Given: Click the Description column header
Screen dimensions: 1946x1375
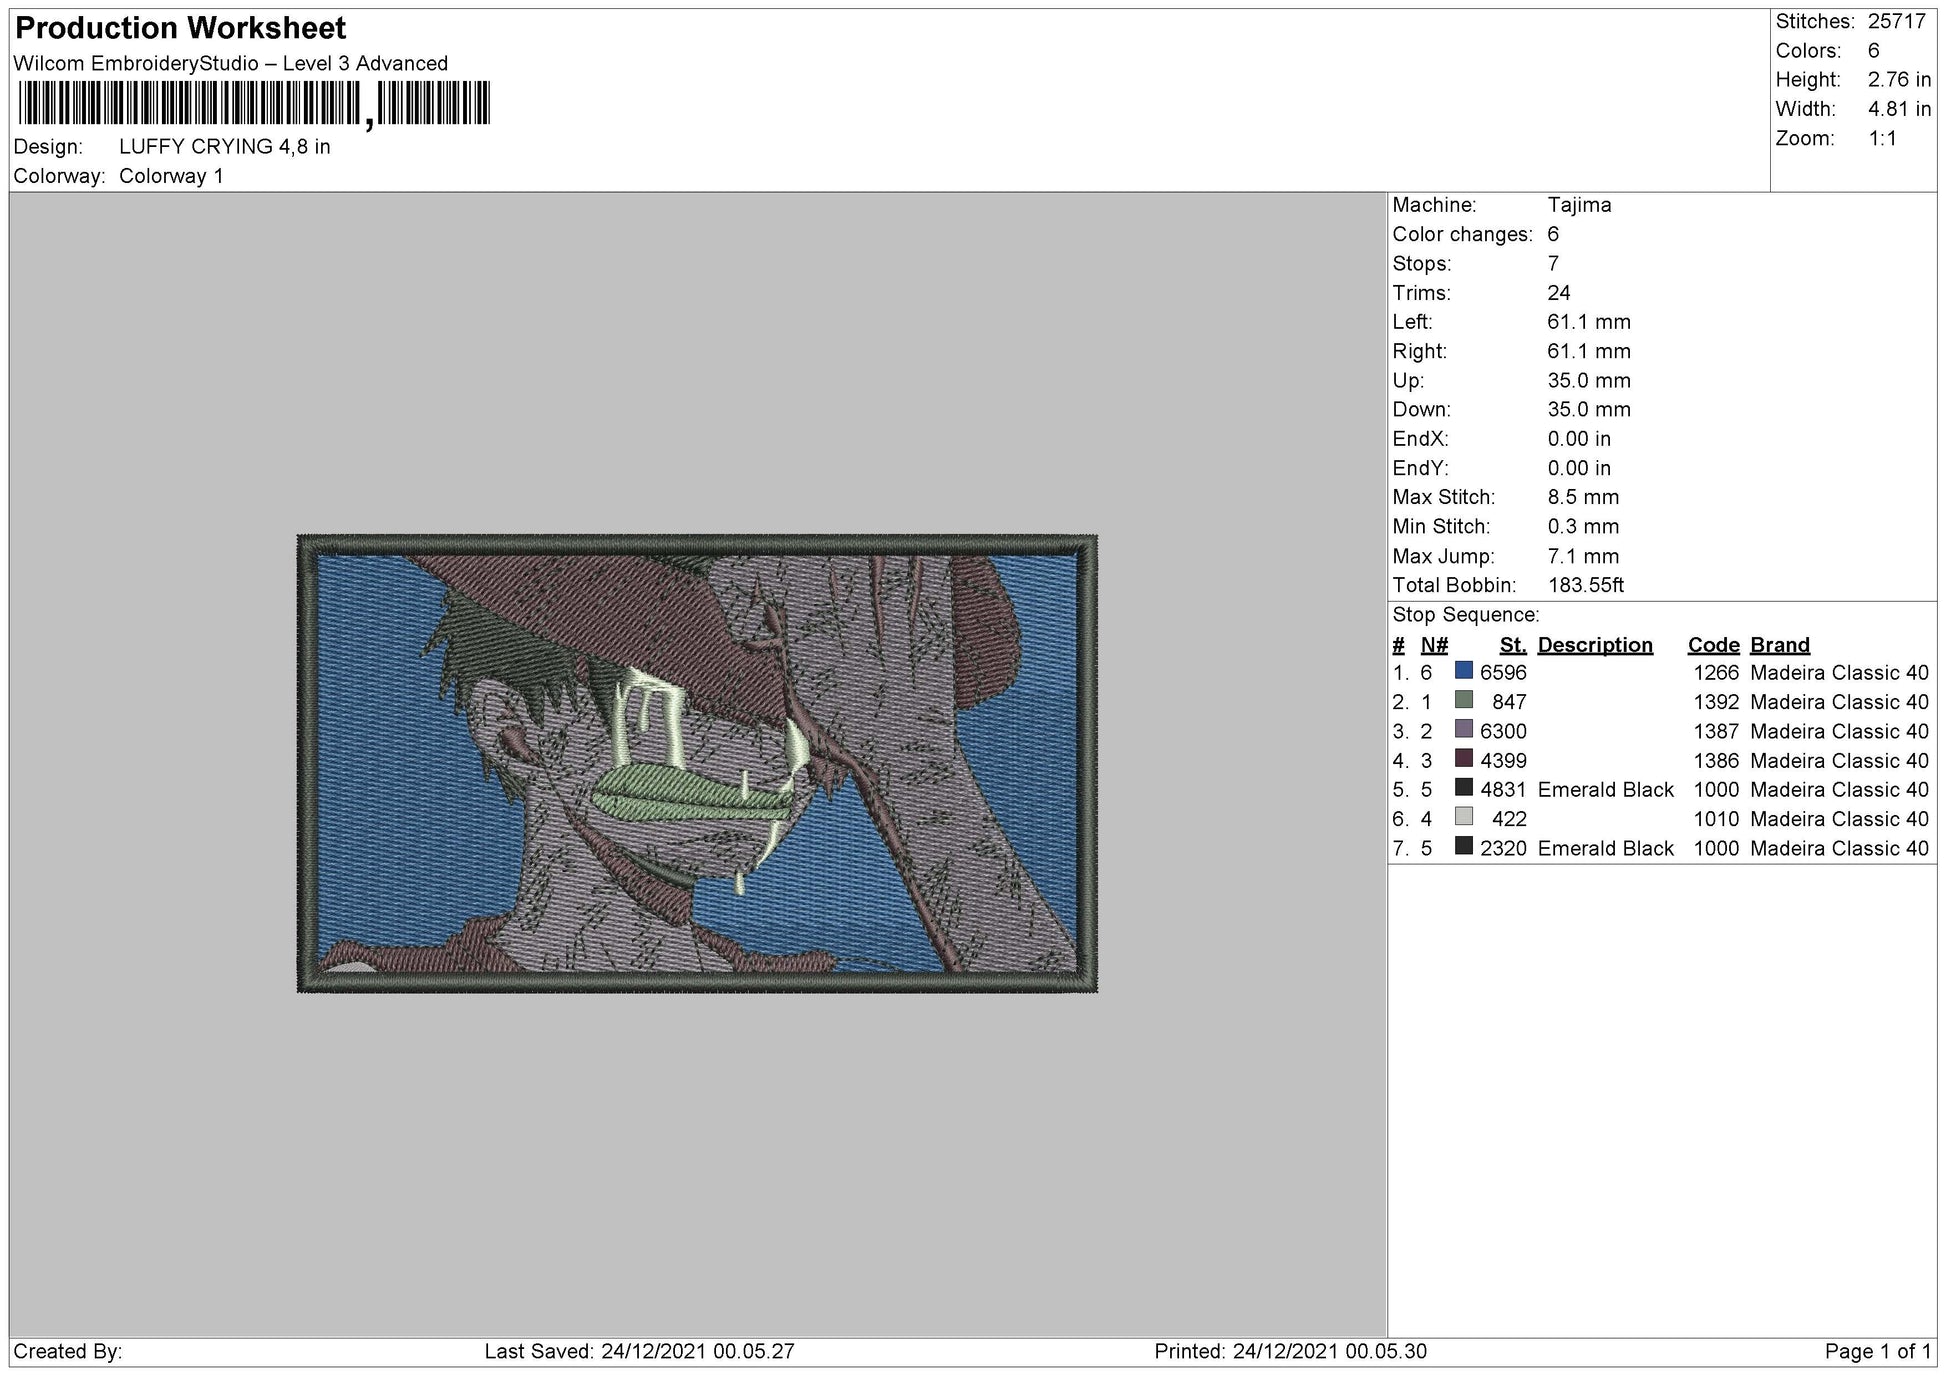Looking at the screenshot, I should [1595, 645].
